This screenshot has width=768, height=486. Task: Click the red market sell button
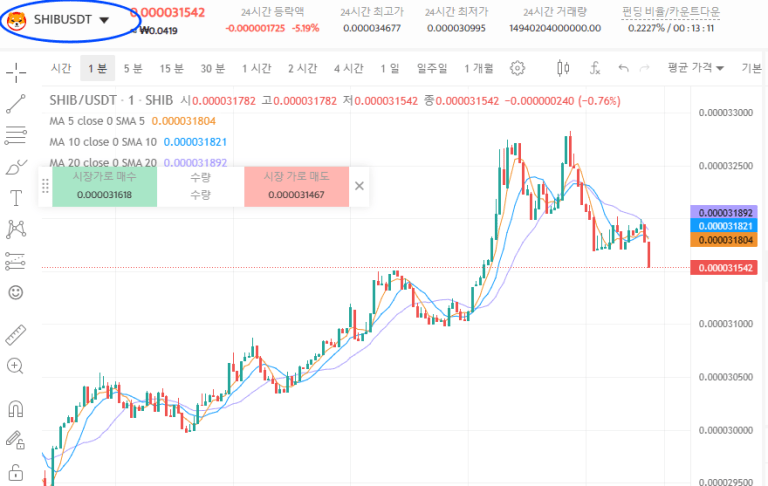(x=296, y=187)
